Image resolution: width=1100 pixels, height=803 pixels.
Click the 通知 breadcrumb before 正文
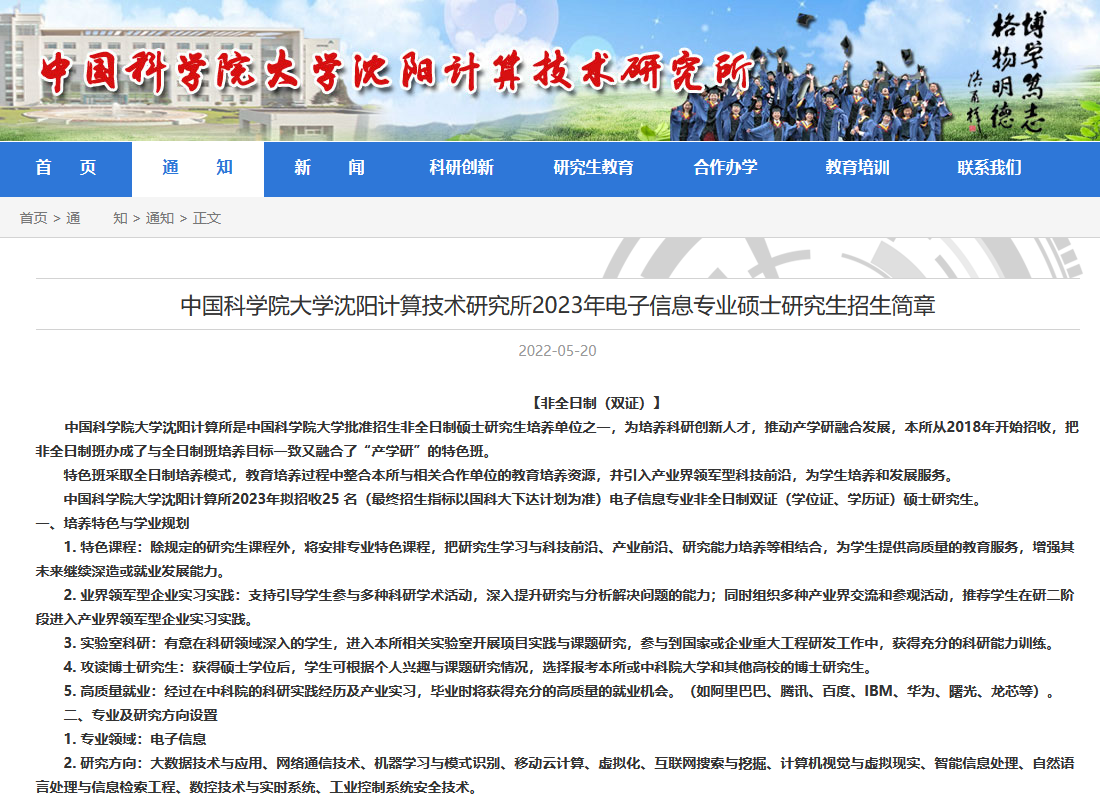point(160,219)
